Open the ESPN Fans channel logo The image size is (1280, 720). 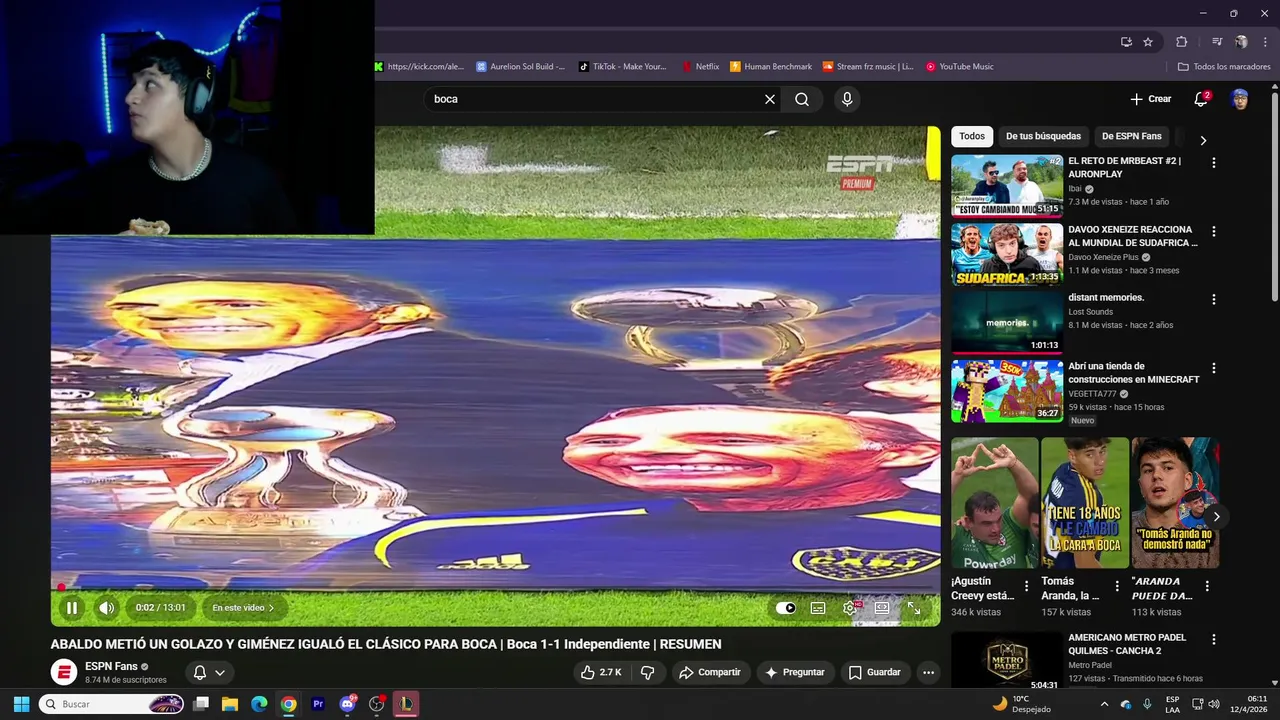pyautogui.click(x=64, y=672)
